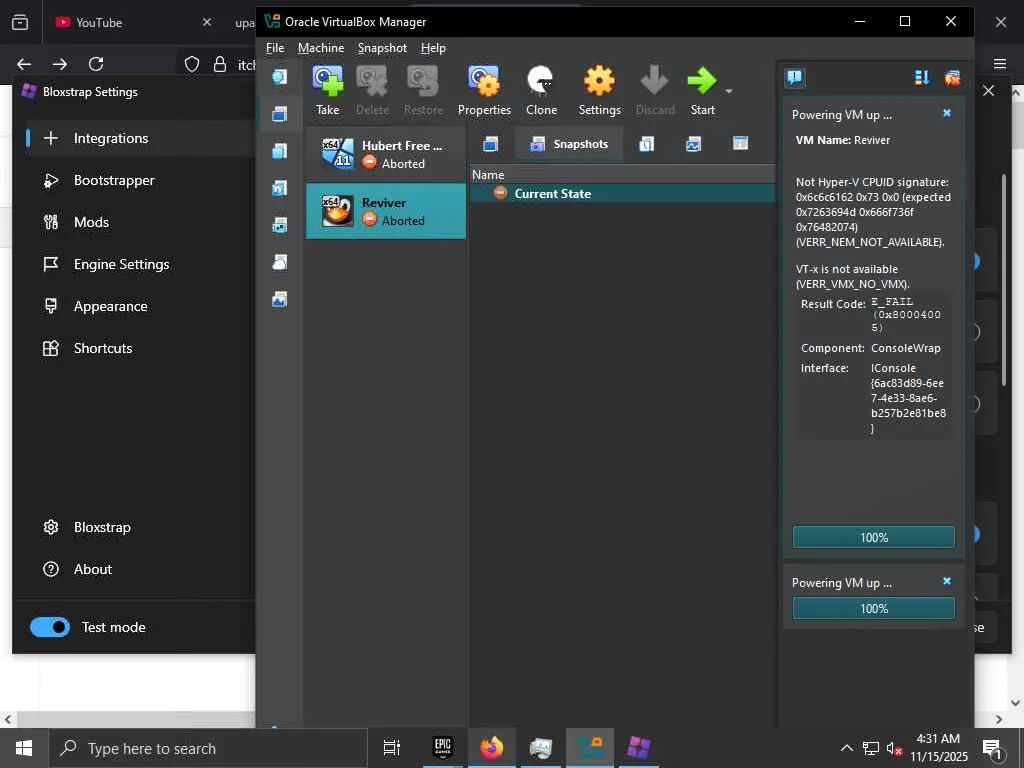Select the Reviver virtual machine

[386, 211]
